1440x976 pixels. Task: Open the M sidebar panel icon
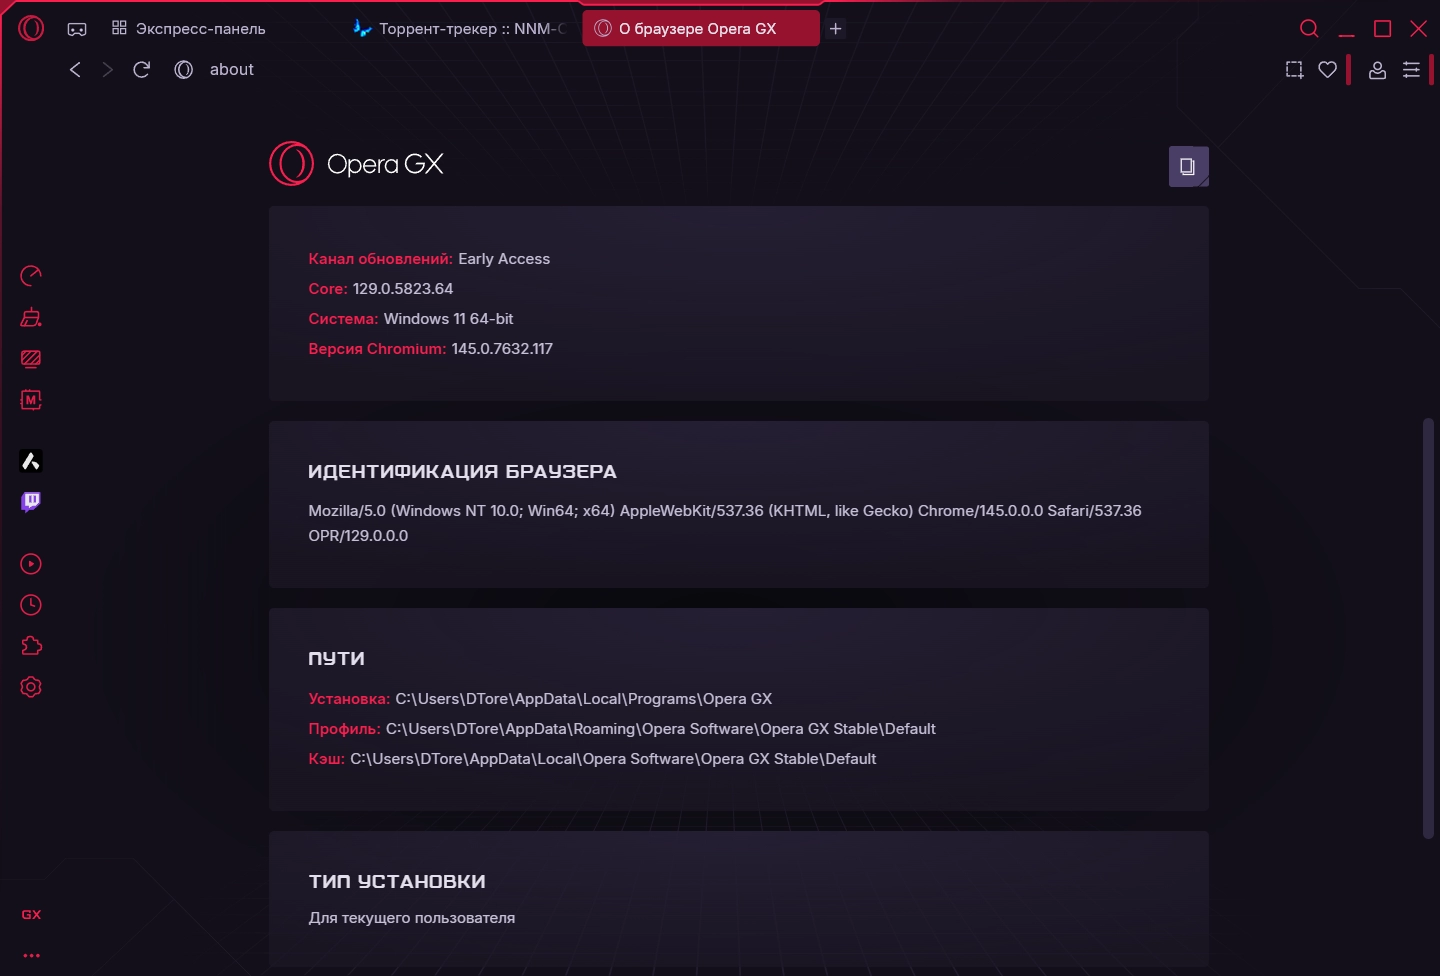(x=31, y=400)
